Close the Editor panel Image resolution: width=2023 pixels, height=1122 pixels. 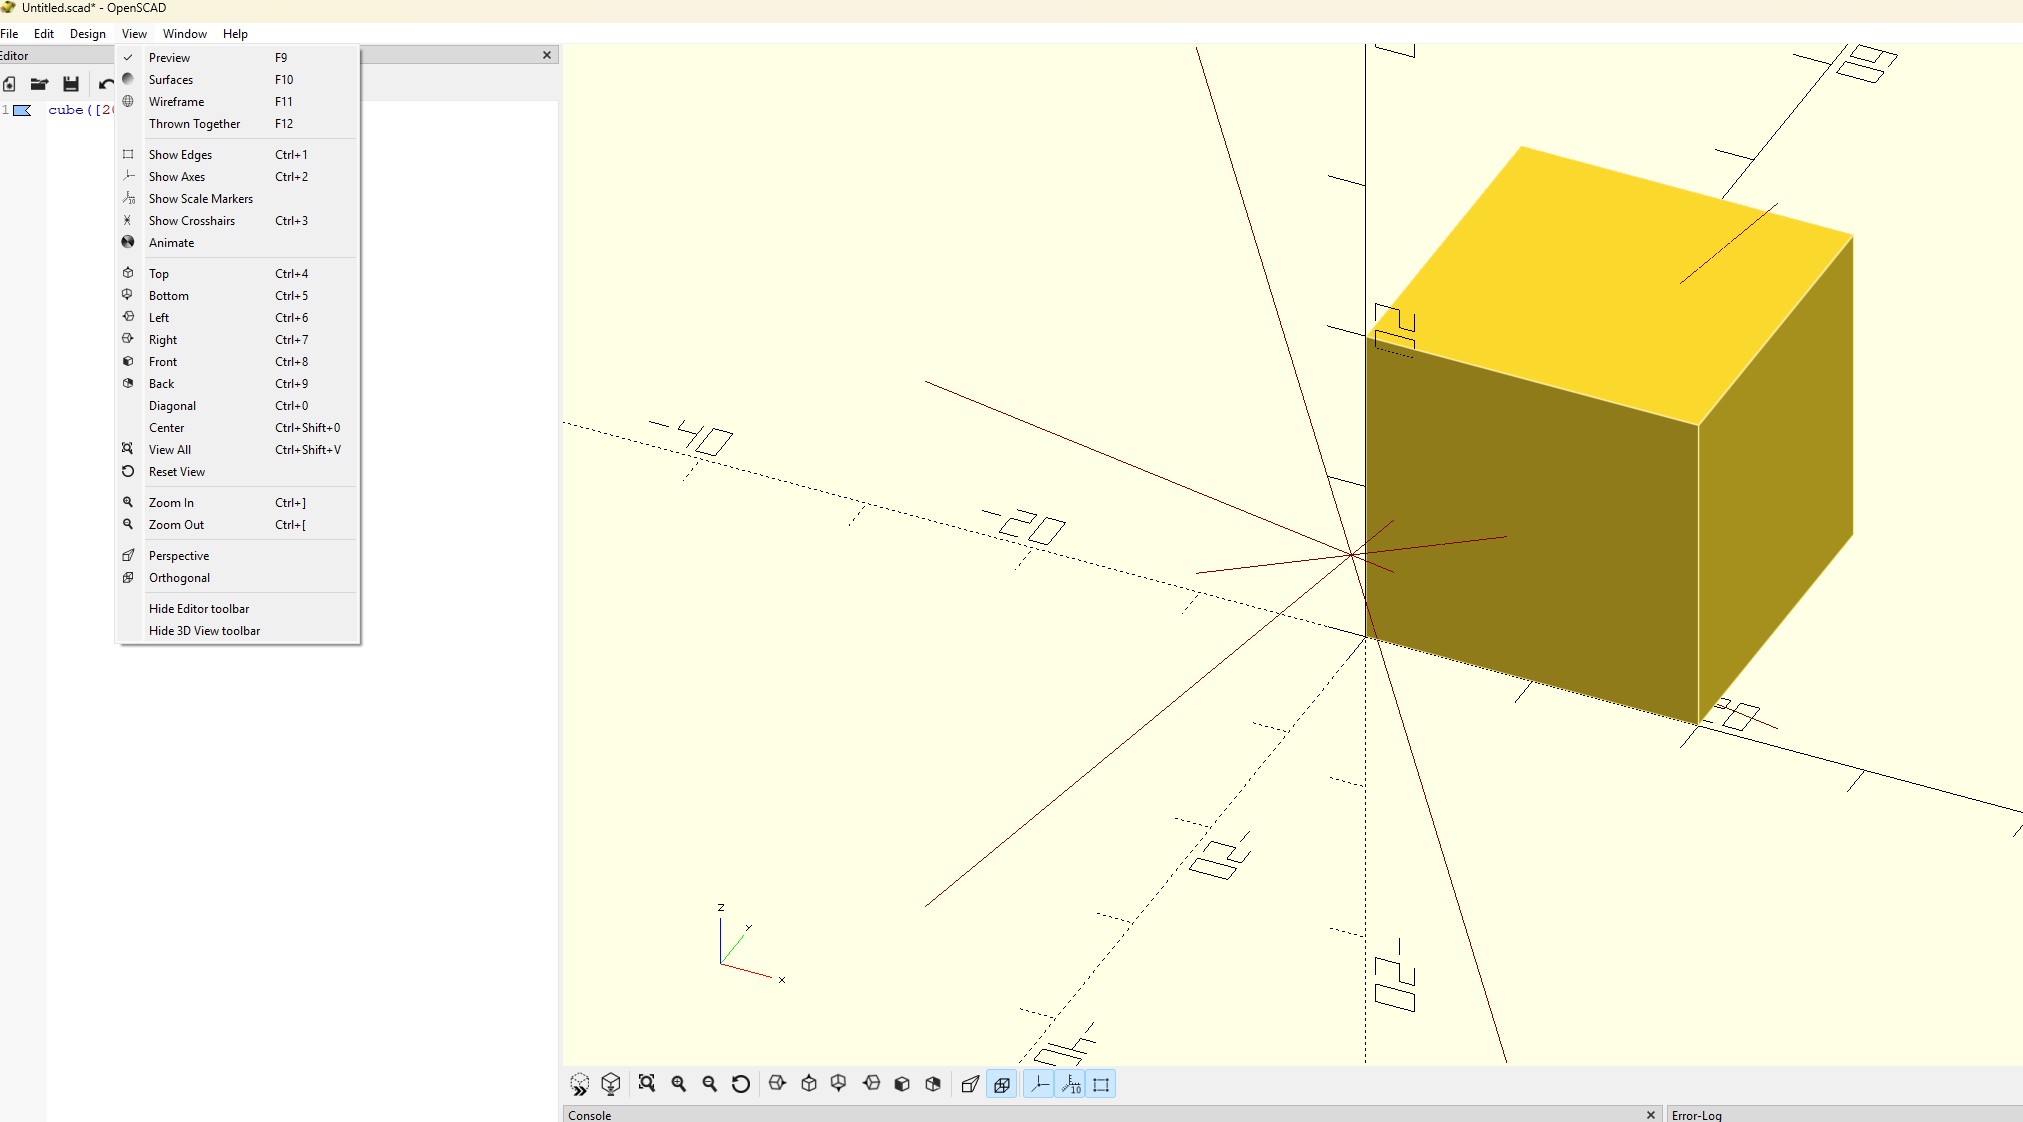tap(547, 55)
